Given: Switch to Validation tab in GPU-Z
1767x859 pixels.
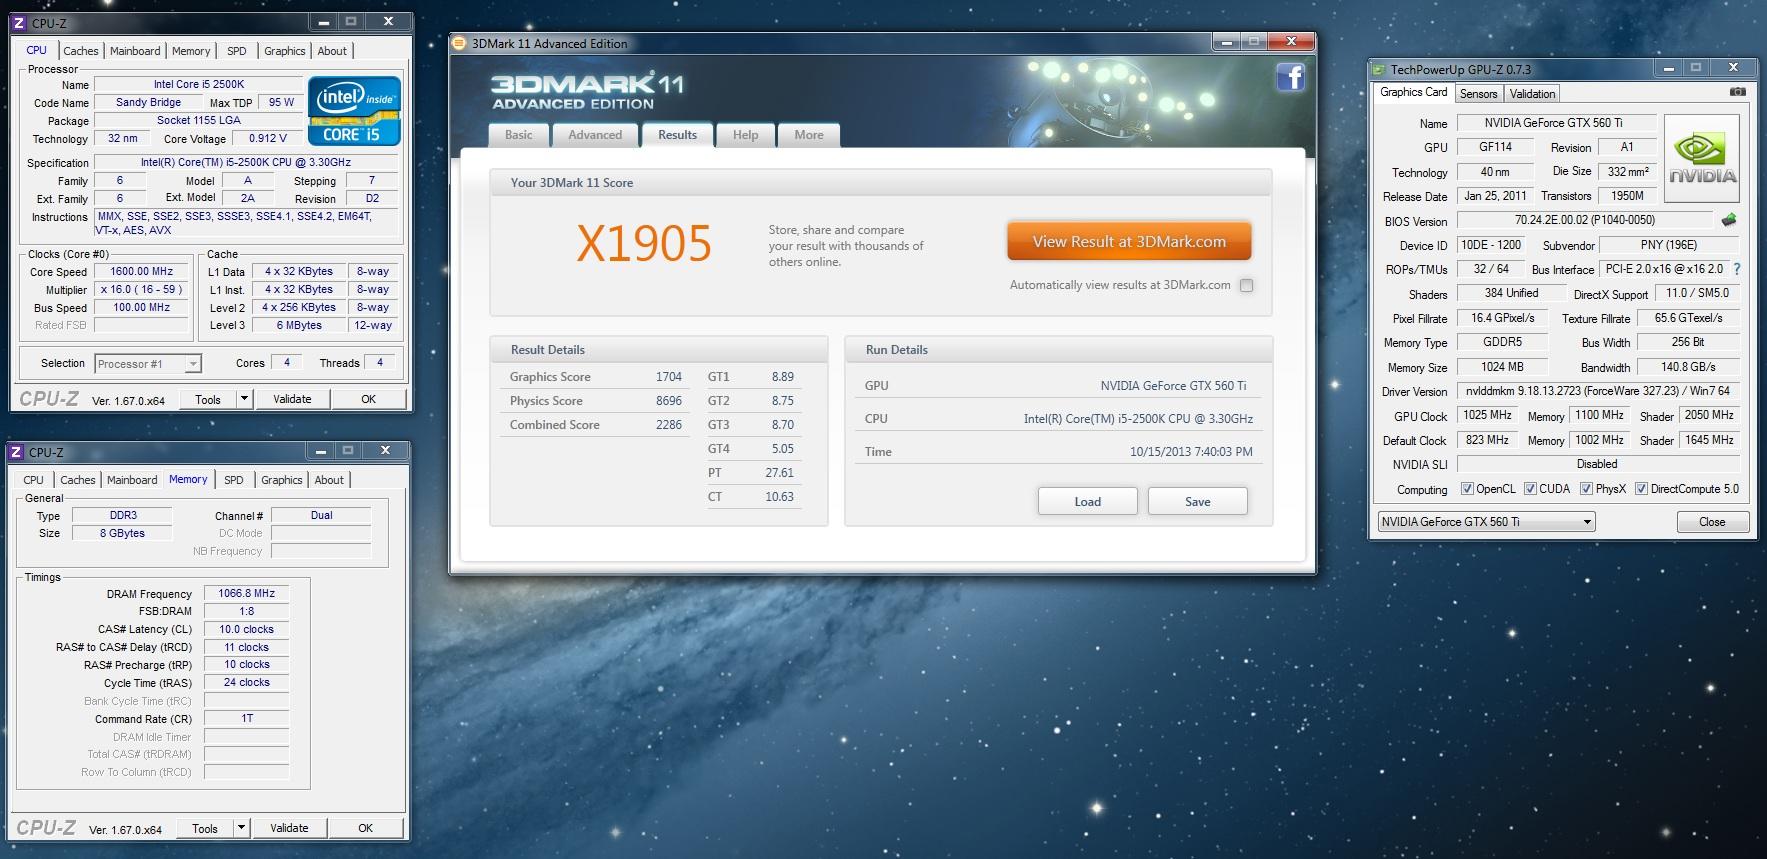Looking at the screenshot, I should point(1532,94).
